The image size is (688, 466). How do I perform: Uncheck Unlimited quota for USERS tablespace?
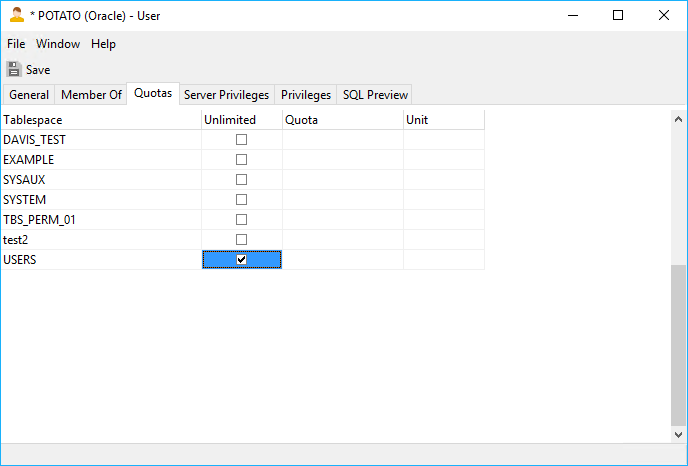point(241,260)
